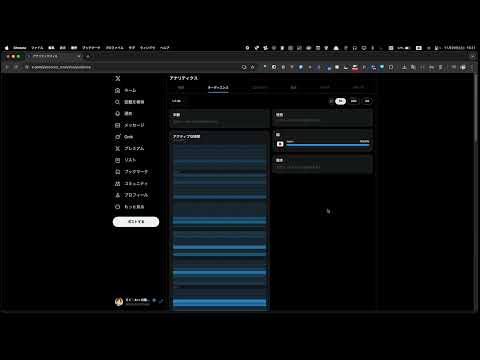This screenshot has height=360, width=480.
Task: Select the middle time-range pill
Action: [354, 101]
